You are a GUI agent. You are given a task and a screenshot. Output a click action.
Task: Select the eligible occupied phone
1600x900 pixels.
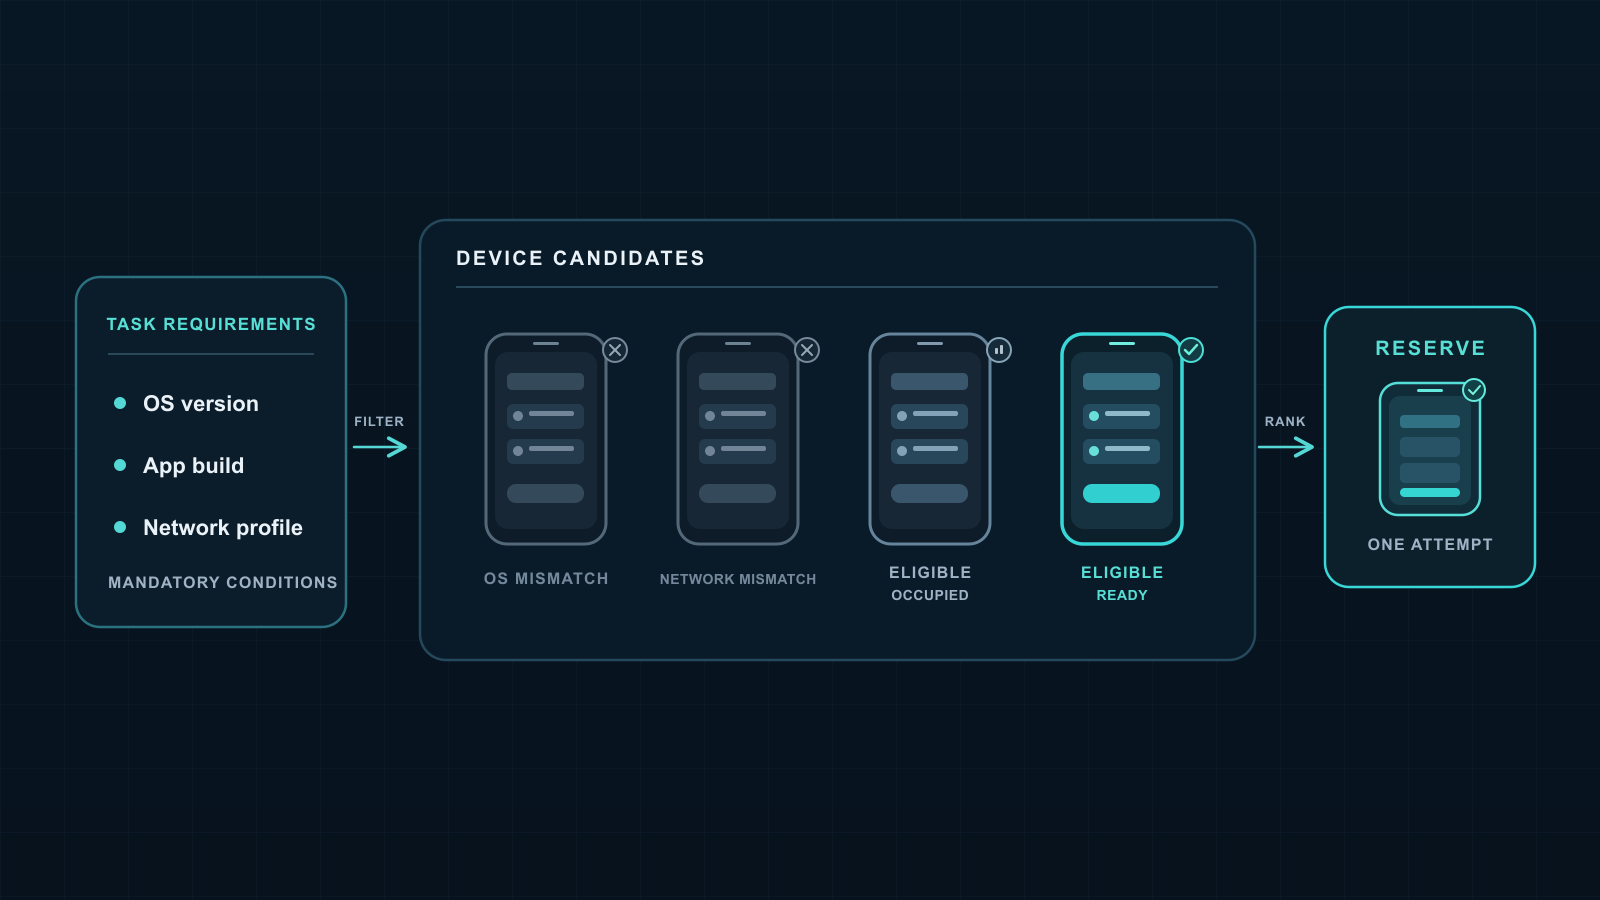930,439
